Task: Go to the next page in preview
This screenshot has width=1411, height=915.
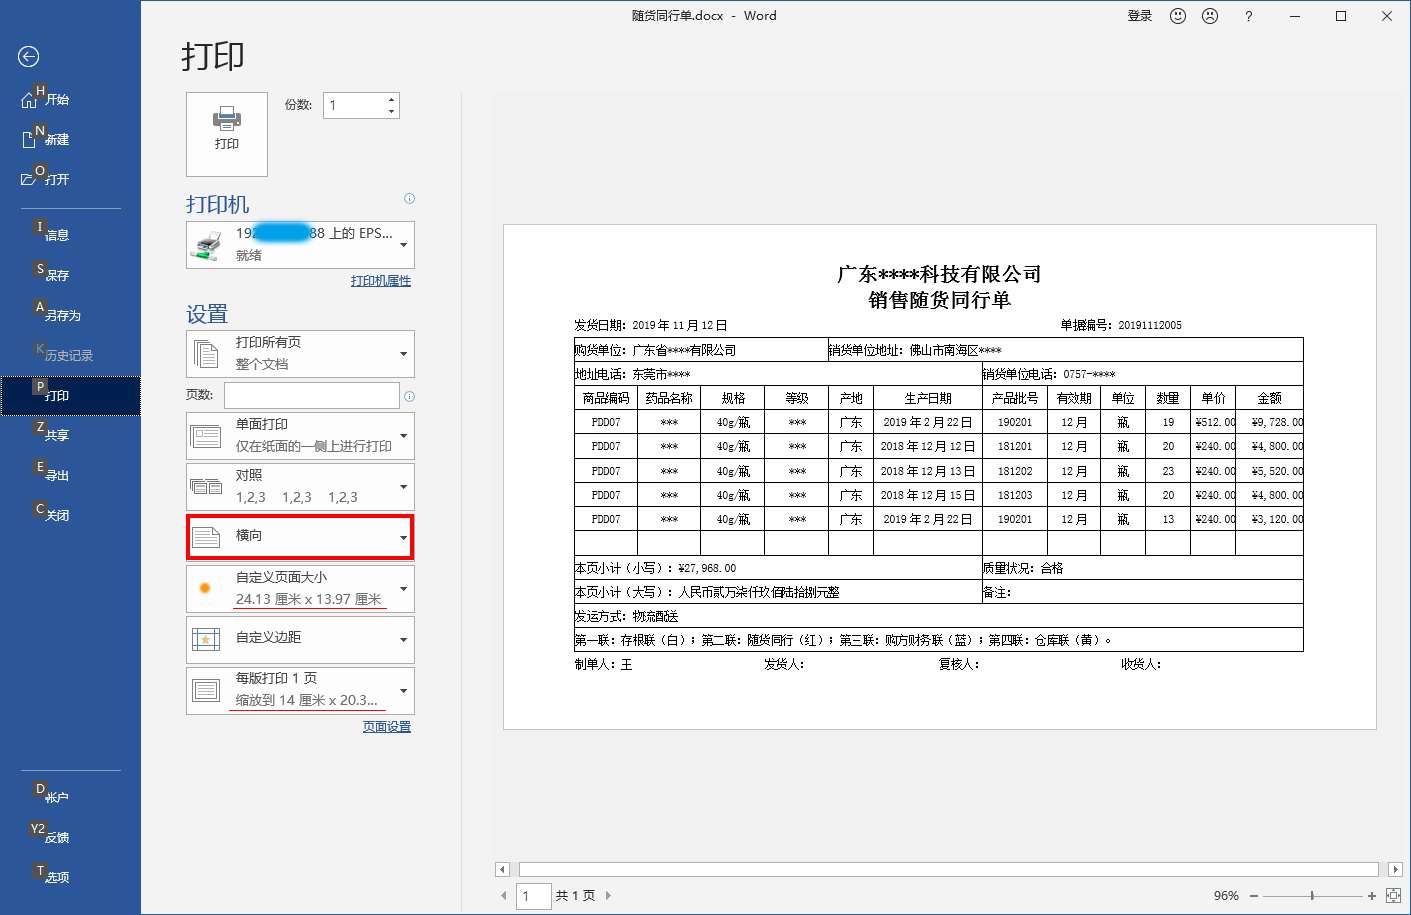Action: pos(608,896)
